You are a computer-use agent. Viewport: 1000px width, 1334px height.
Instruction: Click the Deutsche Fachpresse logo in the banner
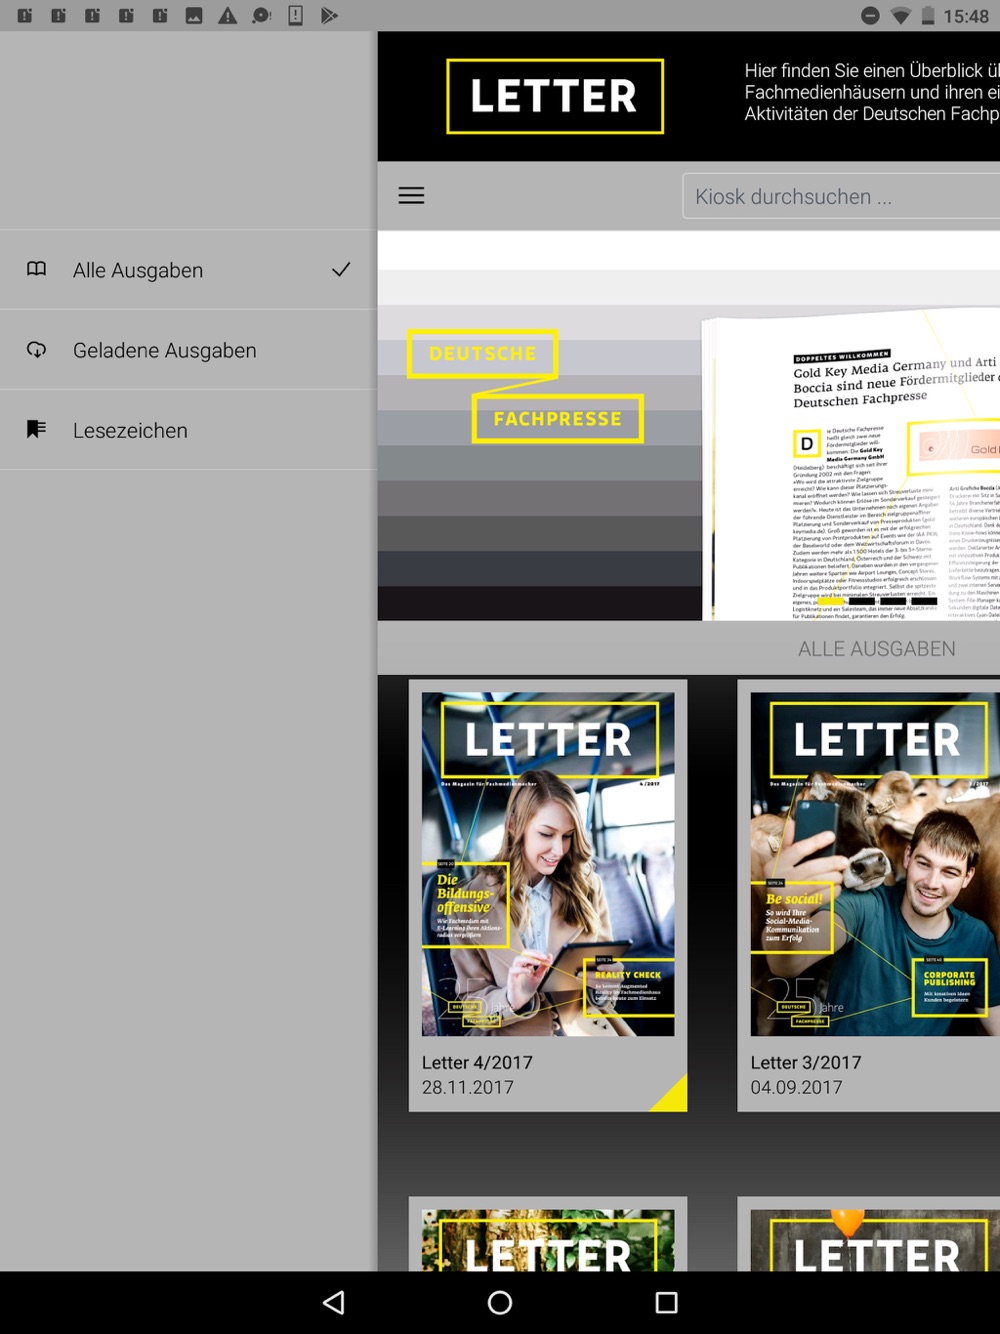(x=525, y=386)
